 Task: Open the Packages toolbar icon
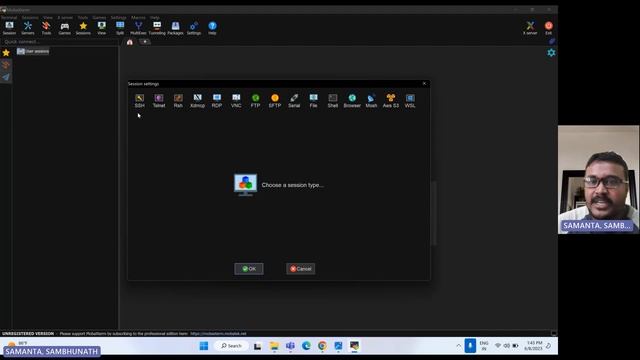(x=175, y=28)
